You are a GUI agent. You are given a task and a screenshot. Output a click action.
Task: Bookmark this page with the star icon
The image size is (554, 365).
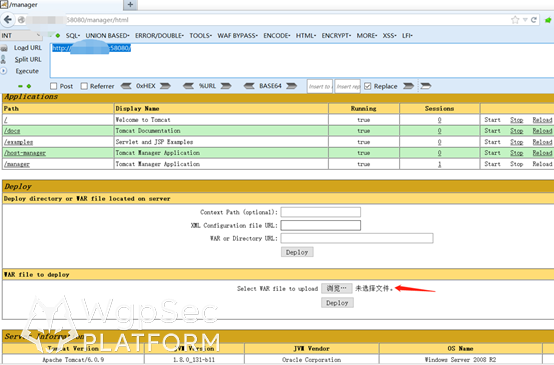pyautogui.click(x=515, y=20)
